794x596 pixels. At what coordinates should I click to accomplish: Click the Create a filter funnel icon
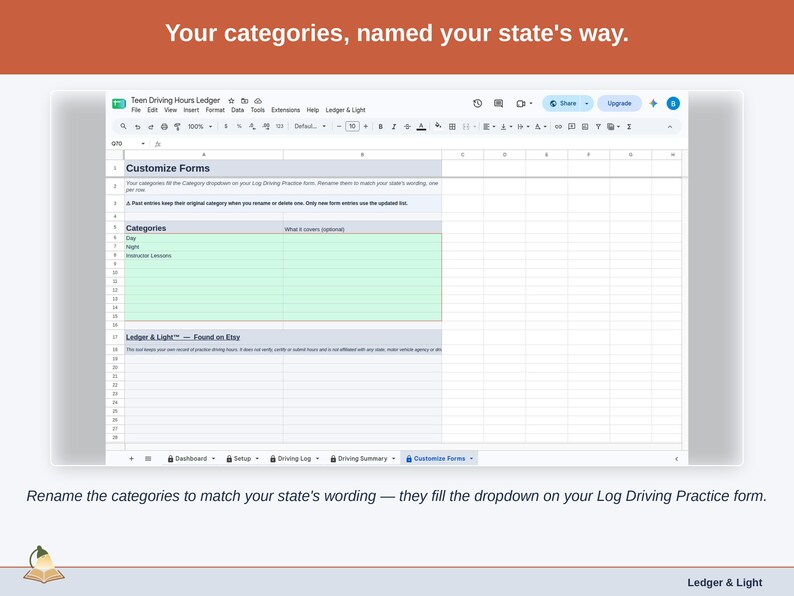tap(598, 127)
